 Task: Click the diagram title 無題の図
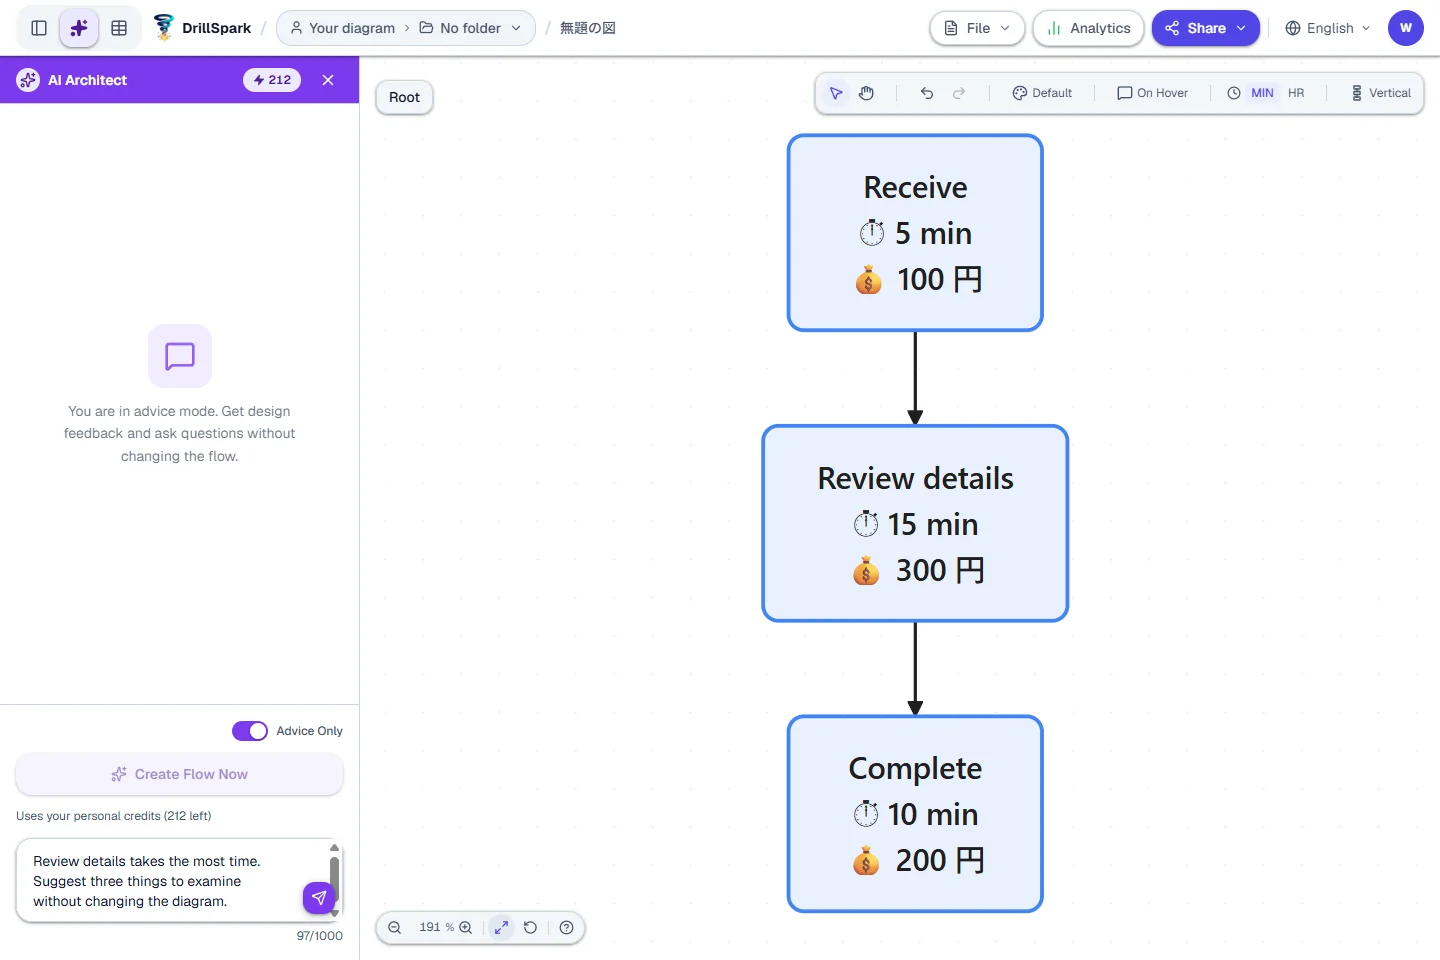coord(588,28)
